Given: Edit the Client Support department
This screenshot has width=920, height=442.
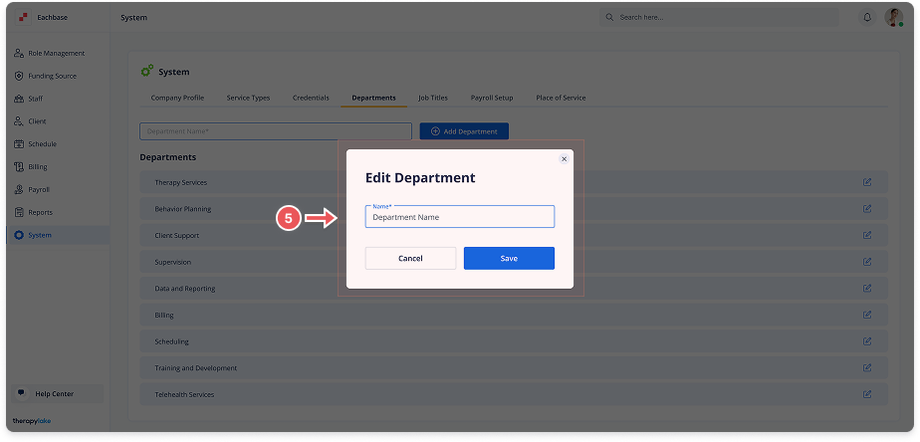Looking at the screenshot, I should (867, 235).
